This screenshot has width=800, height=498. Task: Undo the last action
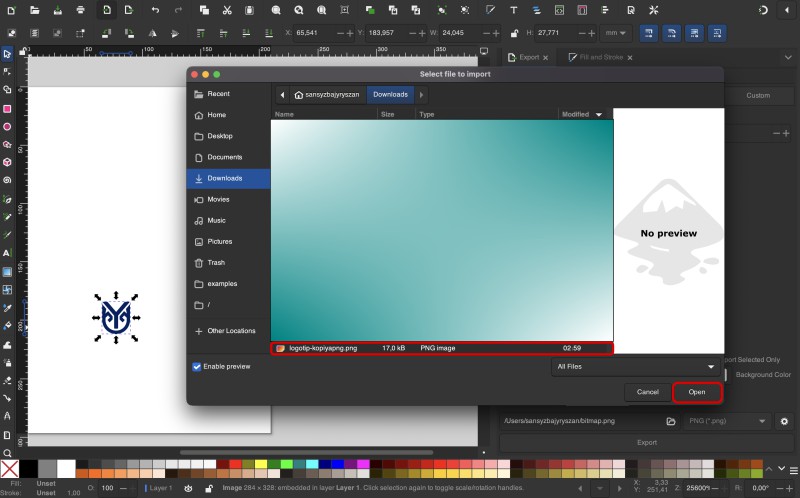155,10
